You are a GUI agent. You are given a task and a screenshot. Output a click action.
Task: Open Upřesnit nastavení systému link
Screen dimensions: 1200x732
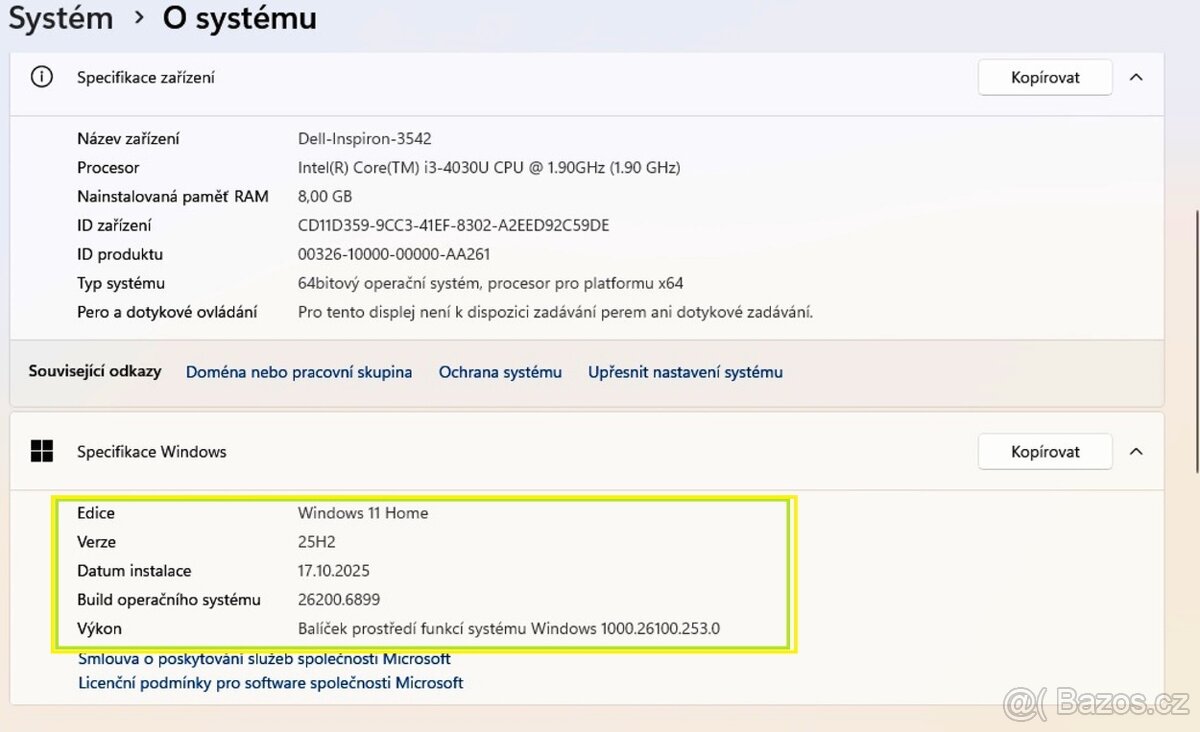click(x=685, y=372)
